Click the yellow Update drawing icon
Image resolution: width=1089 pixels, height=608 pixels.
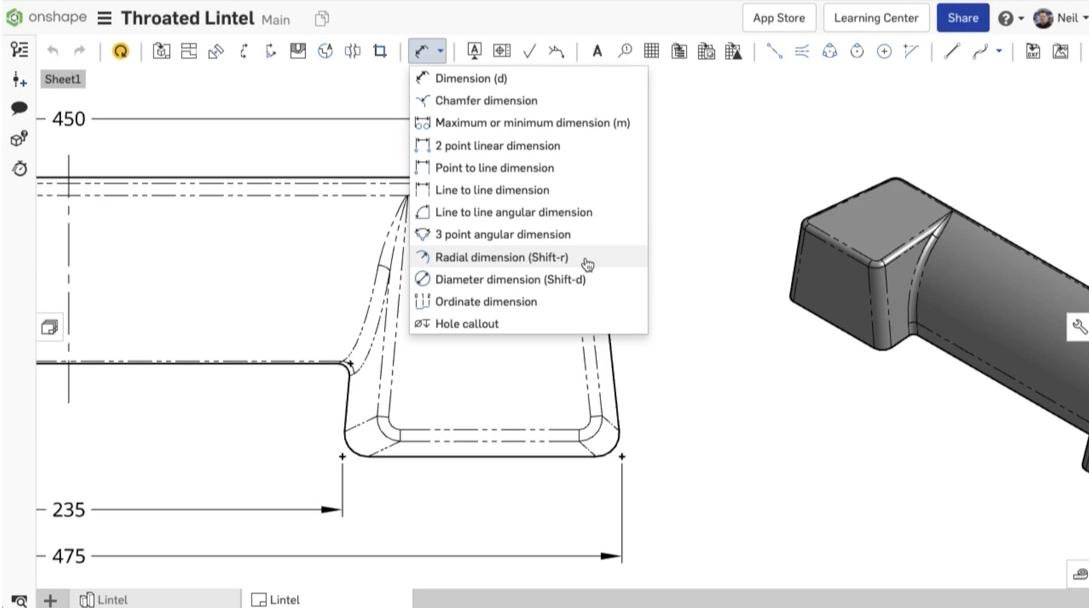121,51
